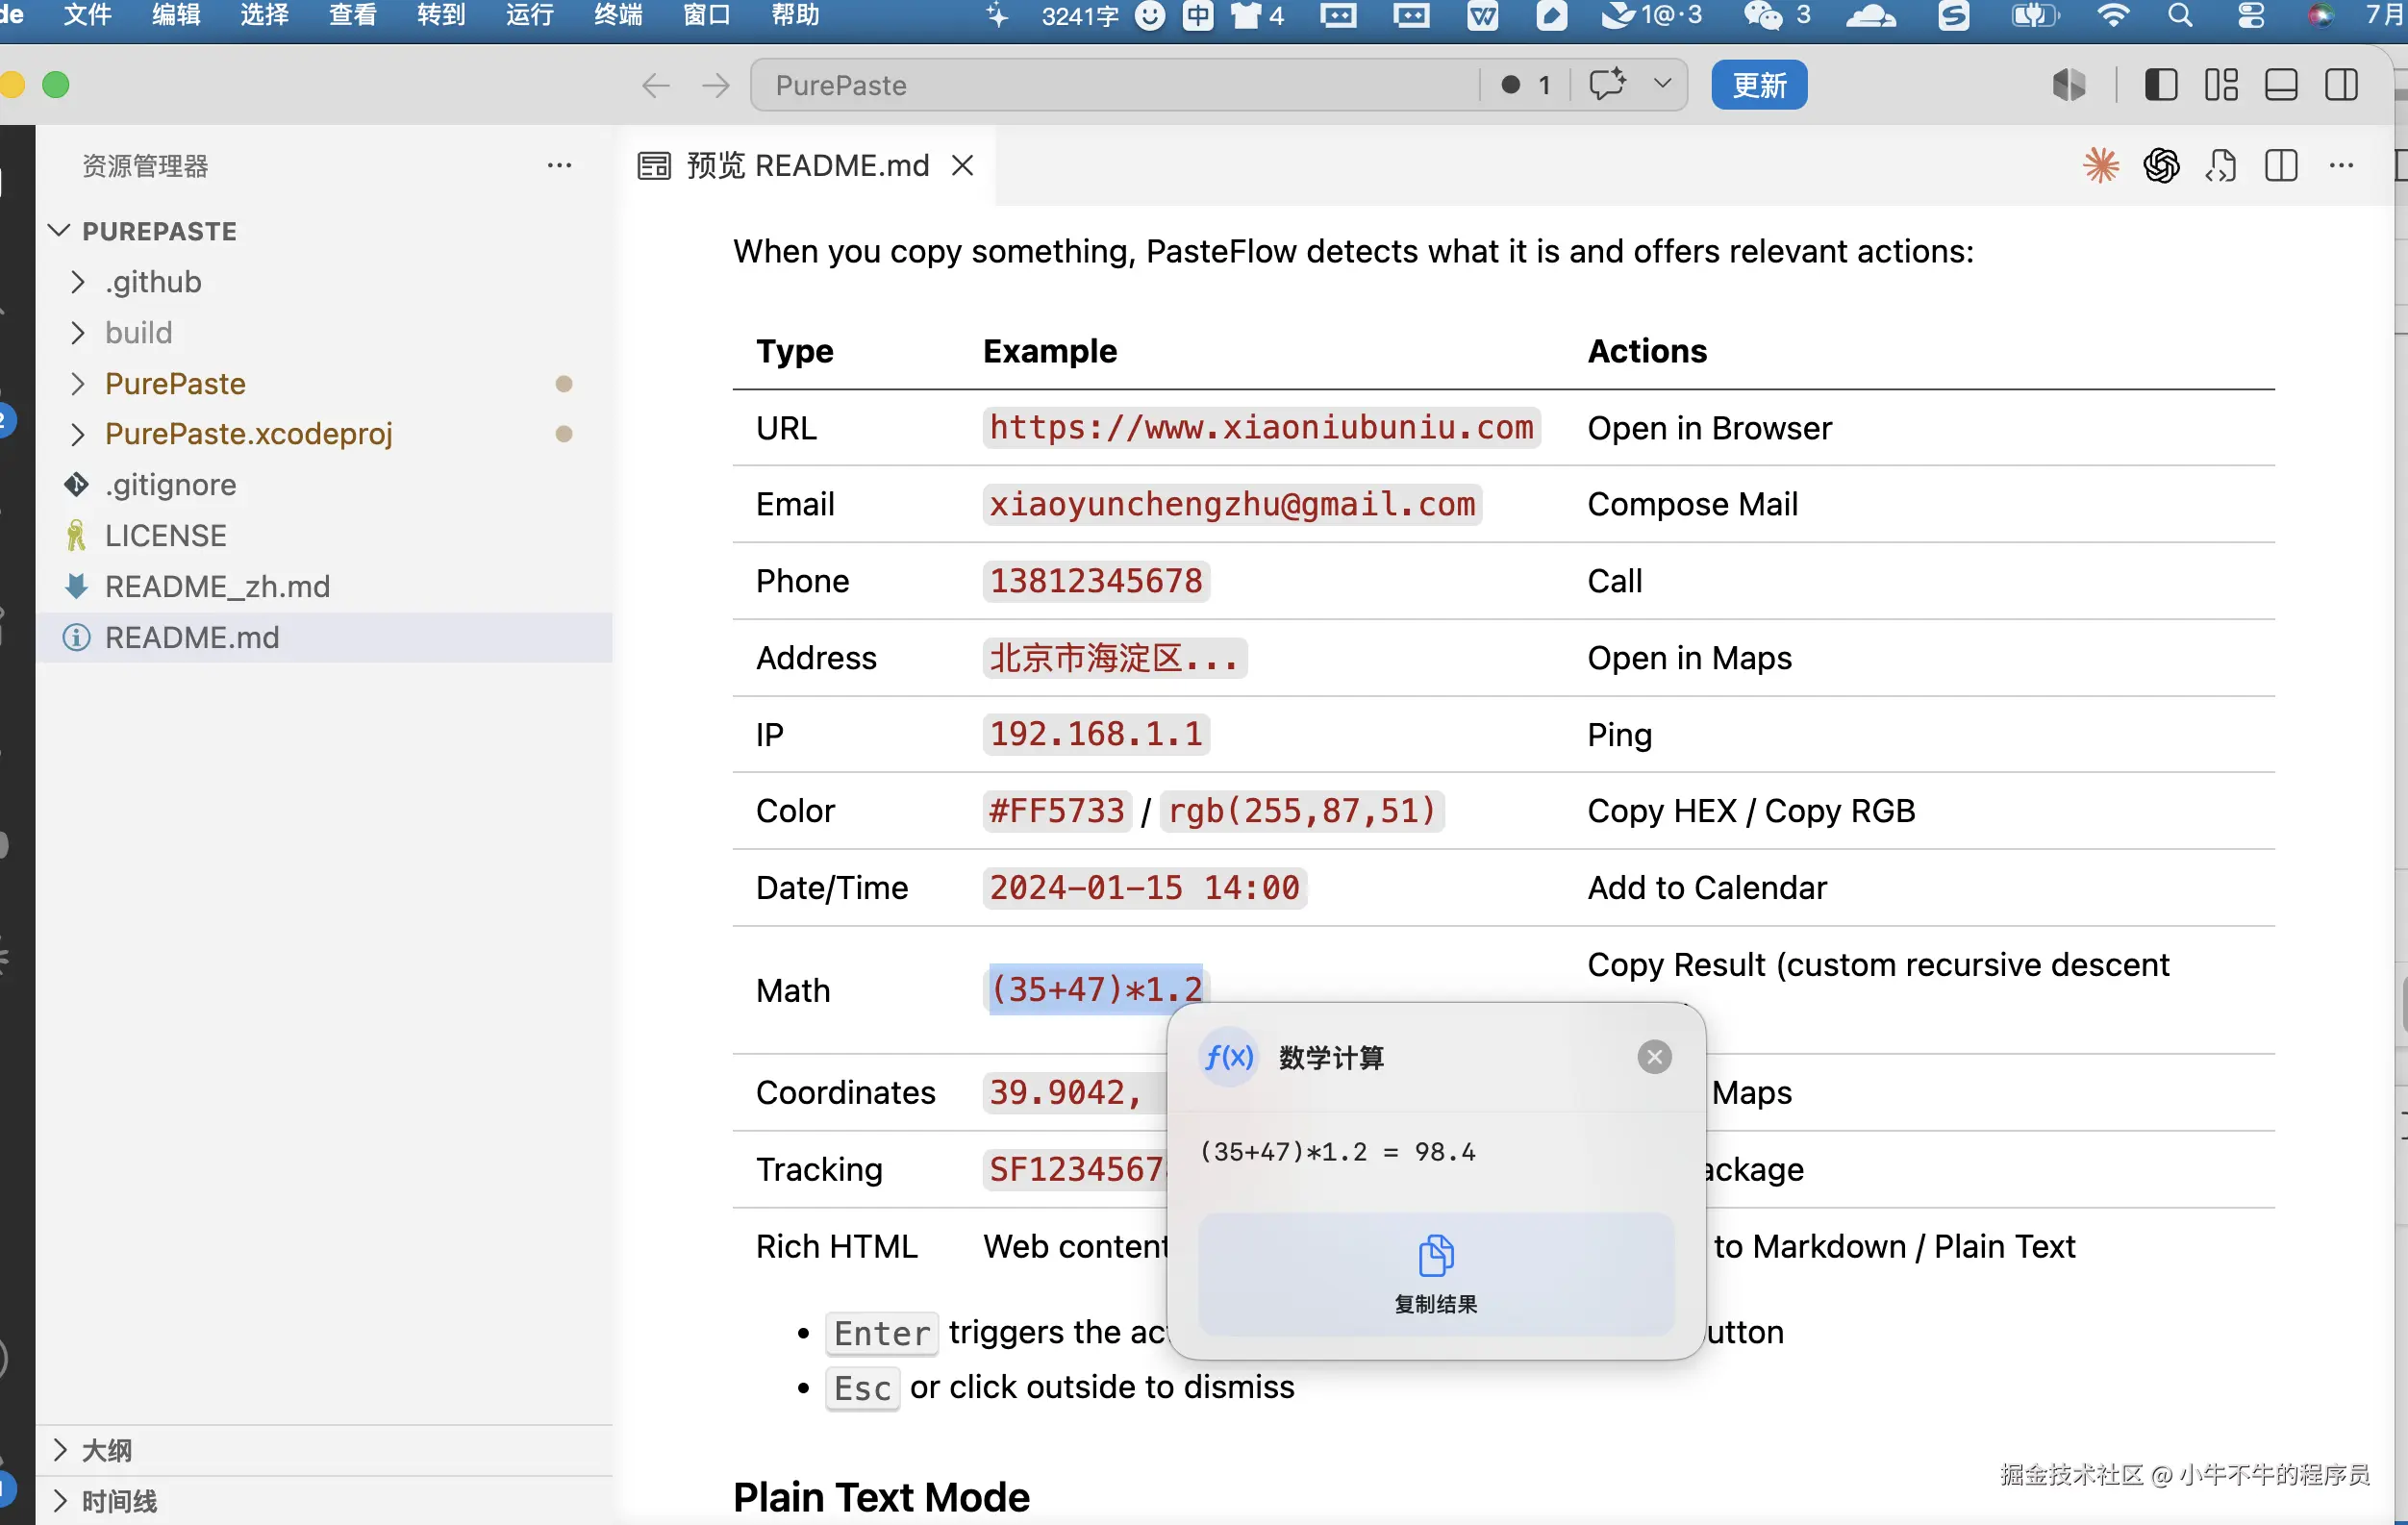Toggle the primary sidebar visibility
2408x1525 pixels.
click(x=2161, y=85)
